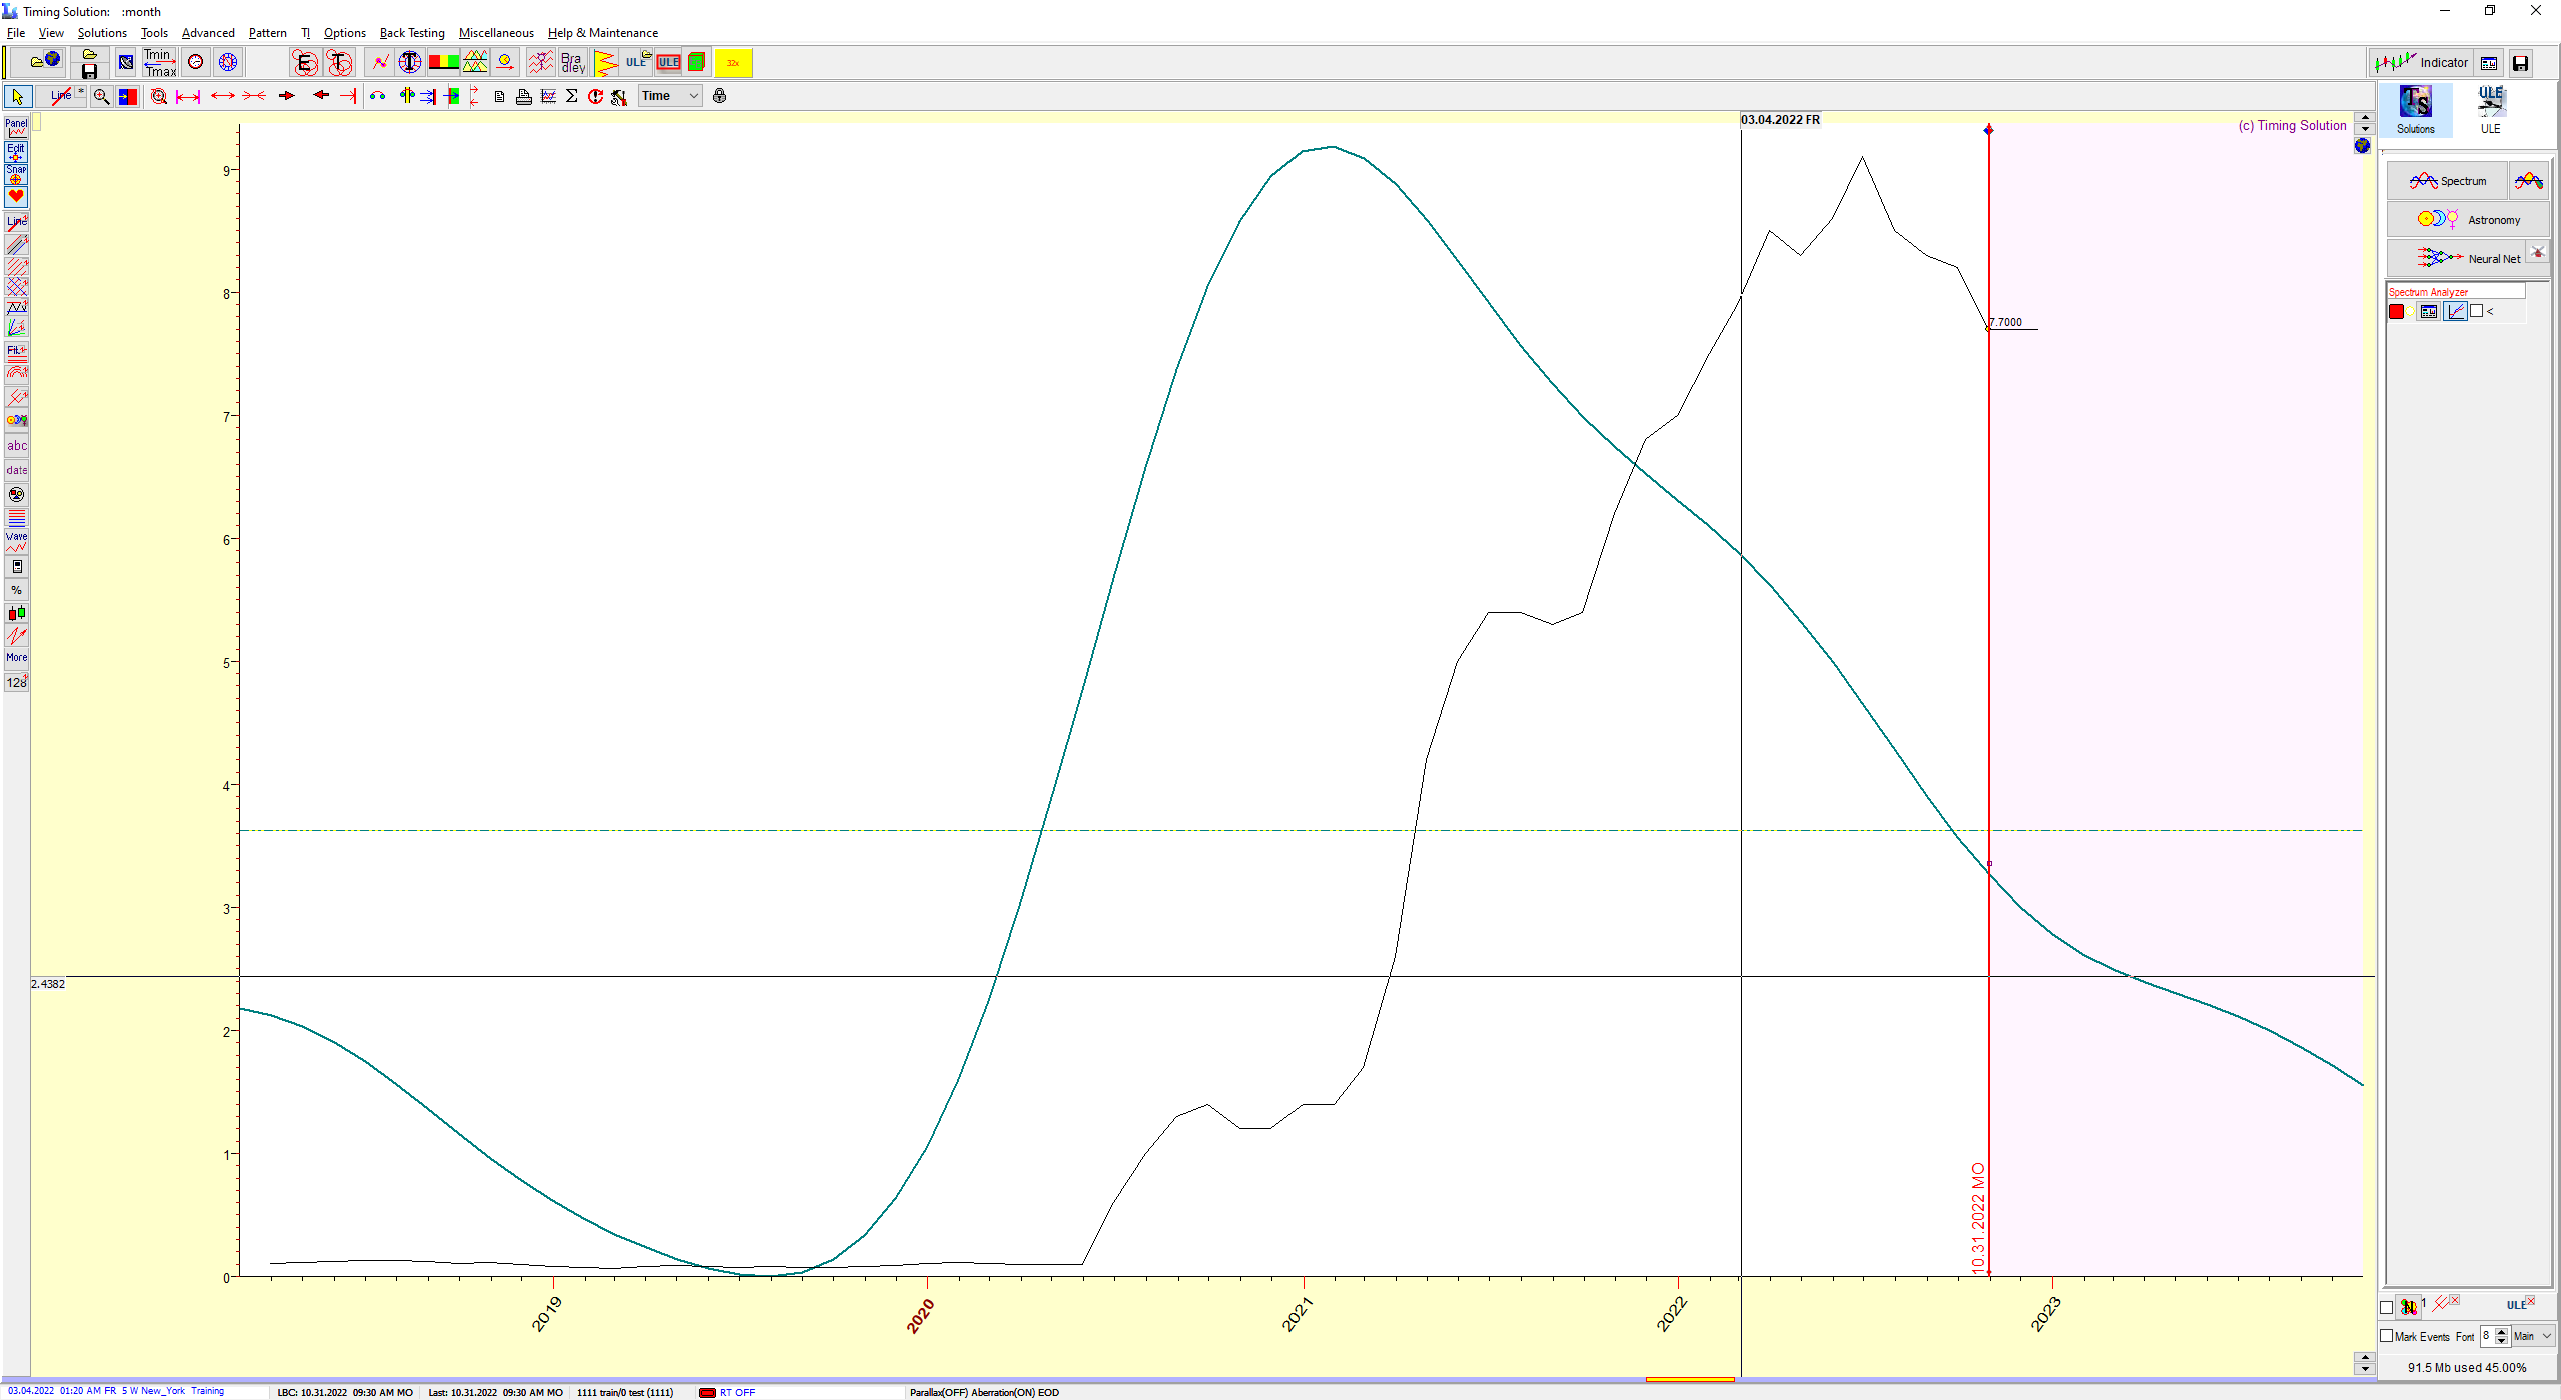Click the Tmin/Tmax toolbar icon

click(159, 63)
